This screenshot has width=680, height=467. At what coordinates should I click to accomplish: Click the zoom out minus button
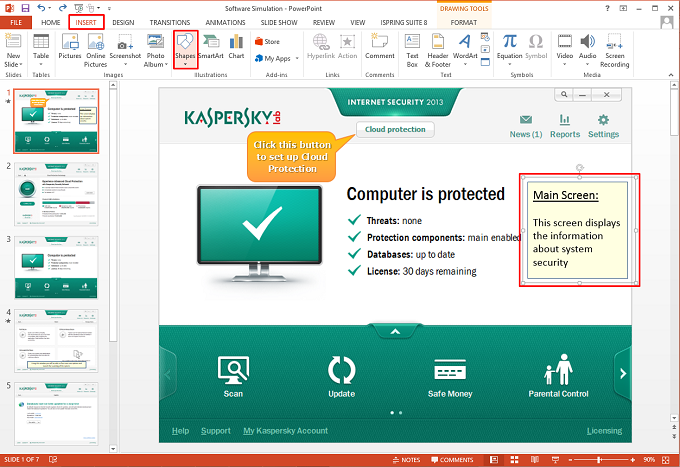click(570, 460)
